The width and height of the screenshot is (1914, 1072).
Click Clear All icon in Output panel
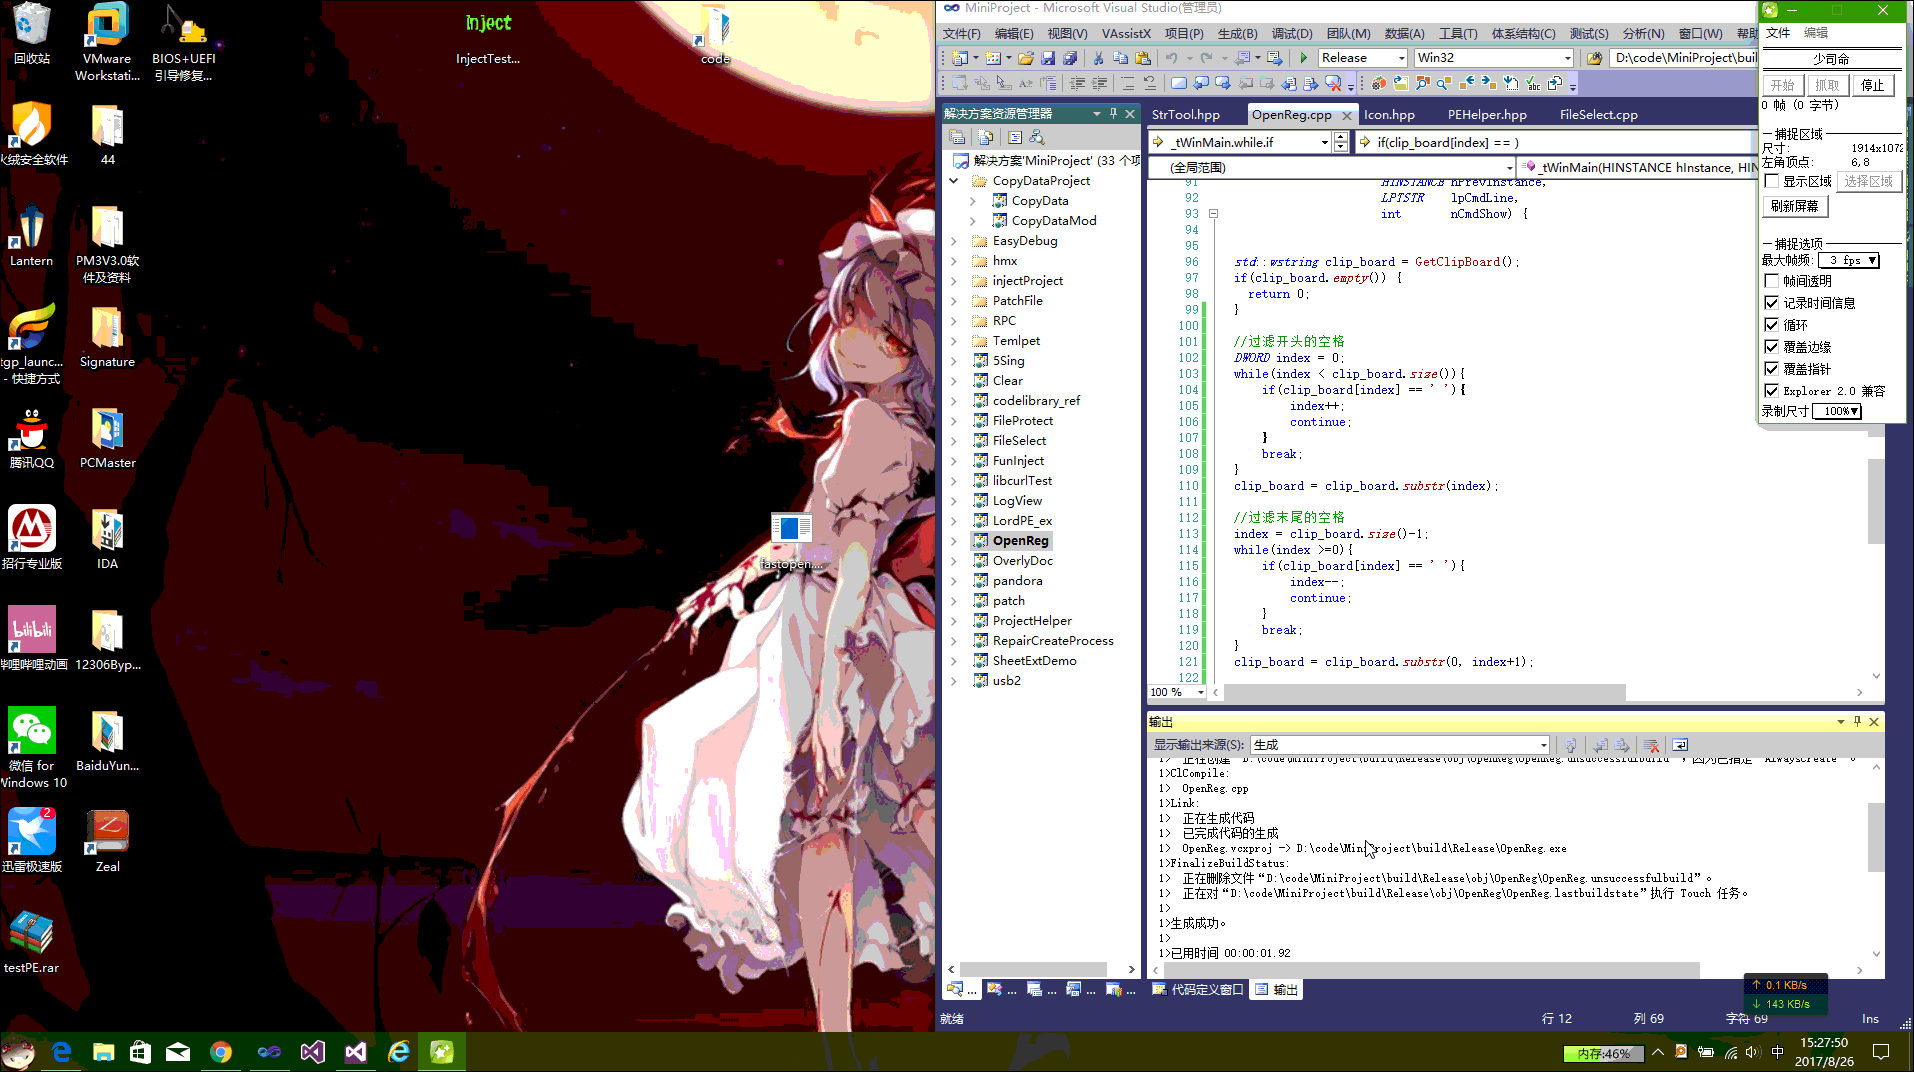tap(1651, 745)
